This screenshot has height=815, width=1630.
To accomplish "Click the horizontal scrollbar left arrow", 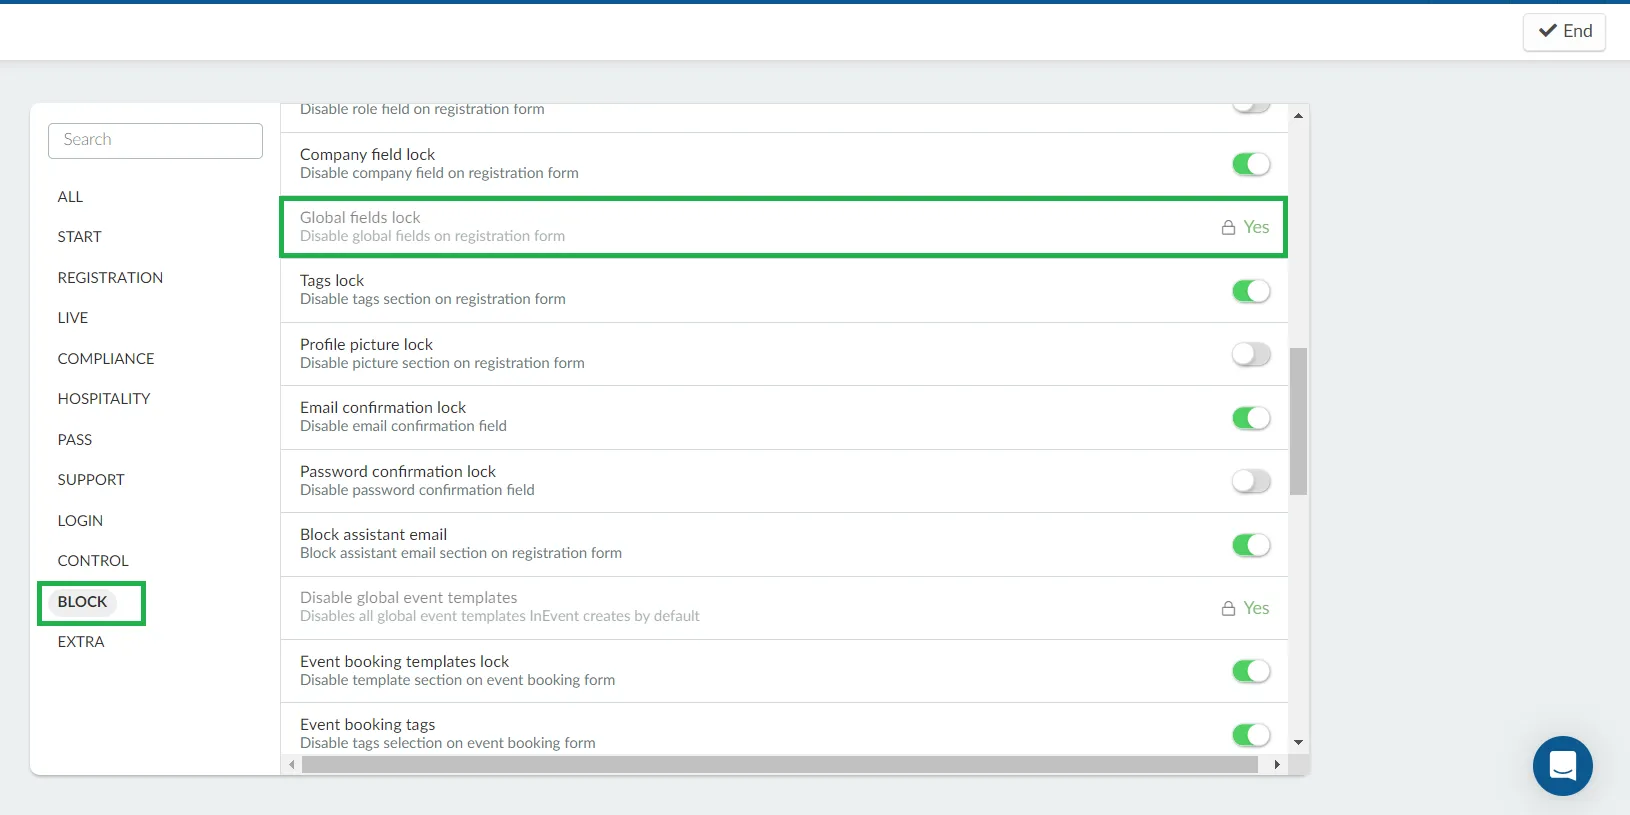I will [291, 765].
